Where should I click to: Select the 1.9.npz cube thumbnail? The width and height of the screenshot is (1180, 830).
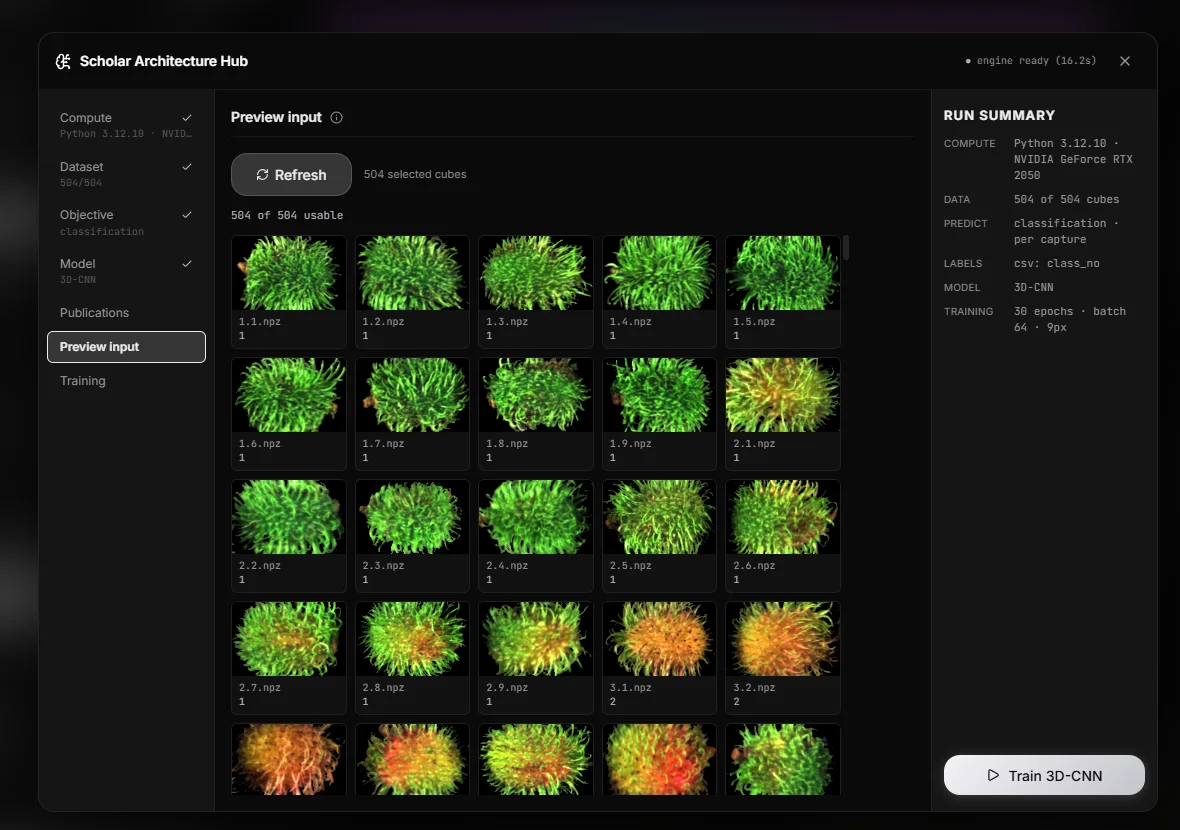pos(659,394)
